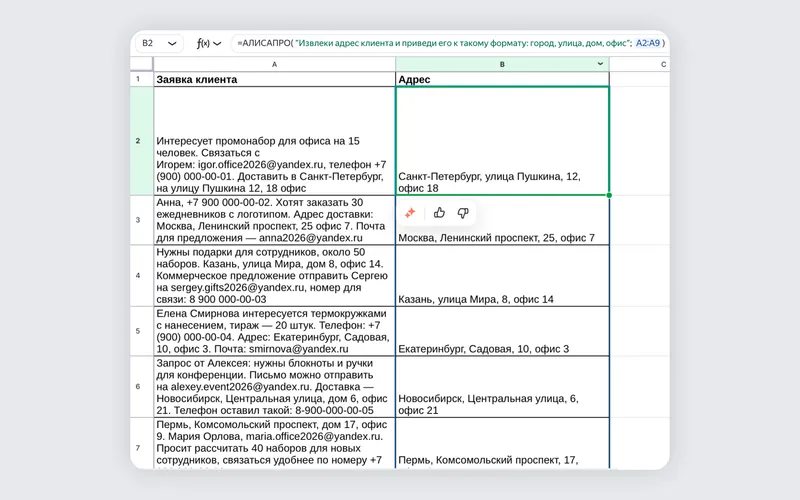Click the fill handle of cell B2
This screenshot has height=500, width=800.
click(x=609, y=195)
